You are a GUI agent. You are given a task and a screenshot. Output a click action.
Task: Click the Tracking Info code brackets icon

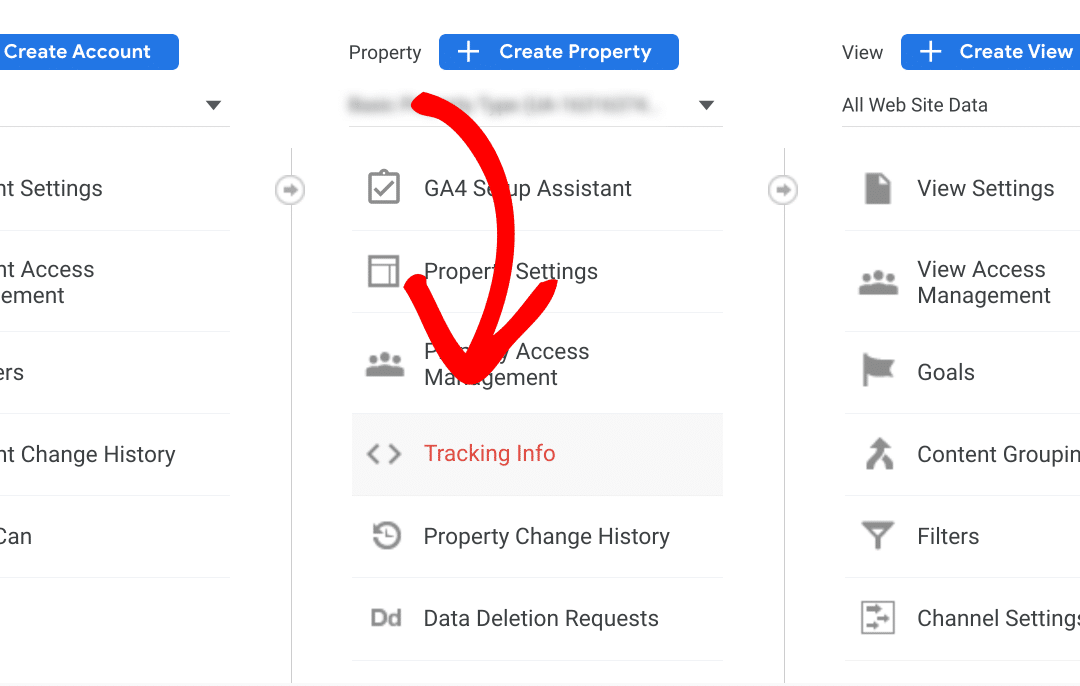point(384,454)
